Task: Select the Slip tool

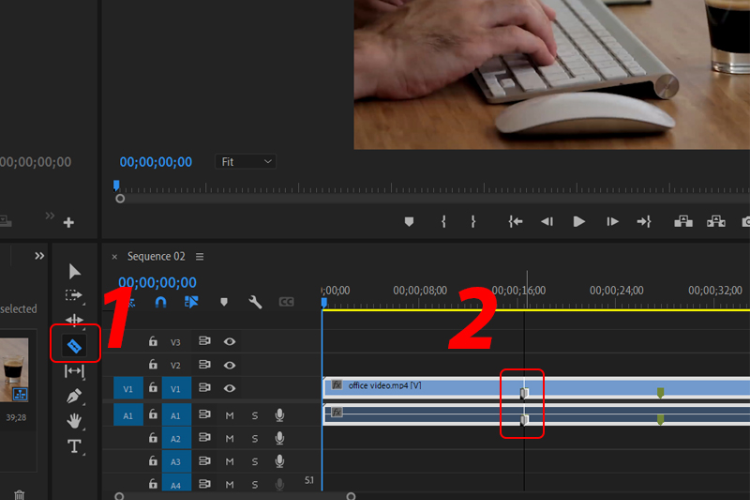Action: (74, 371)
